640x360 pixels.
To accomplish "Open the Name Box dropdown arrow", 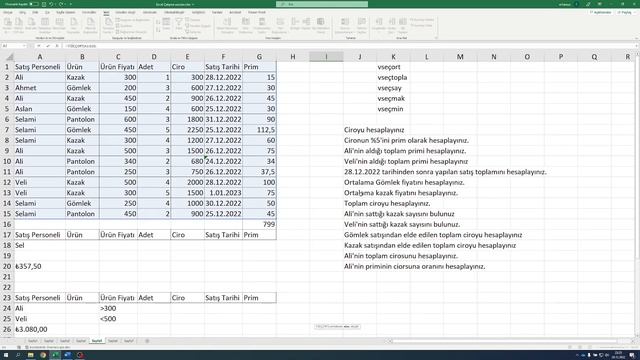I will tap(24, 46).
